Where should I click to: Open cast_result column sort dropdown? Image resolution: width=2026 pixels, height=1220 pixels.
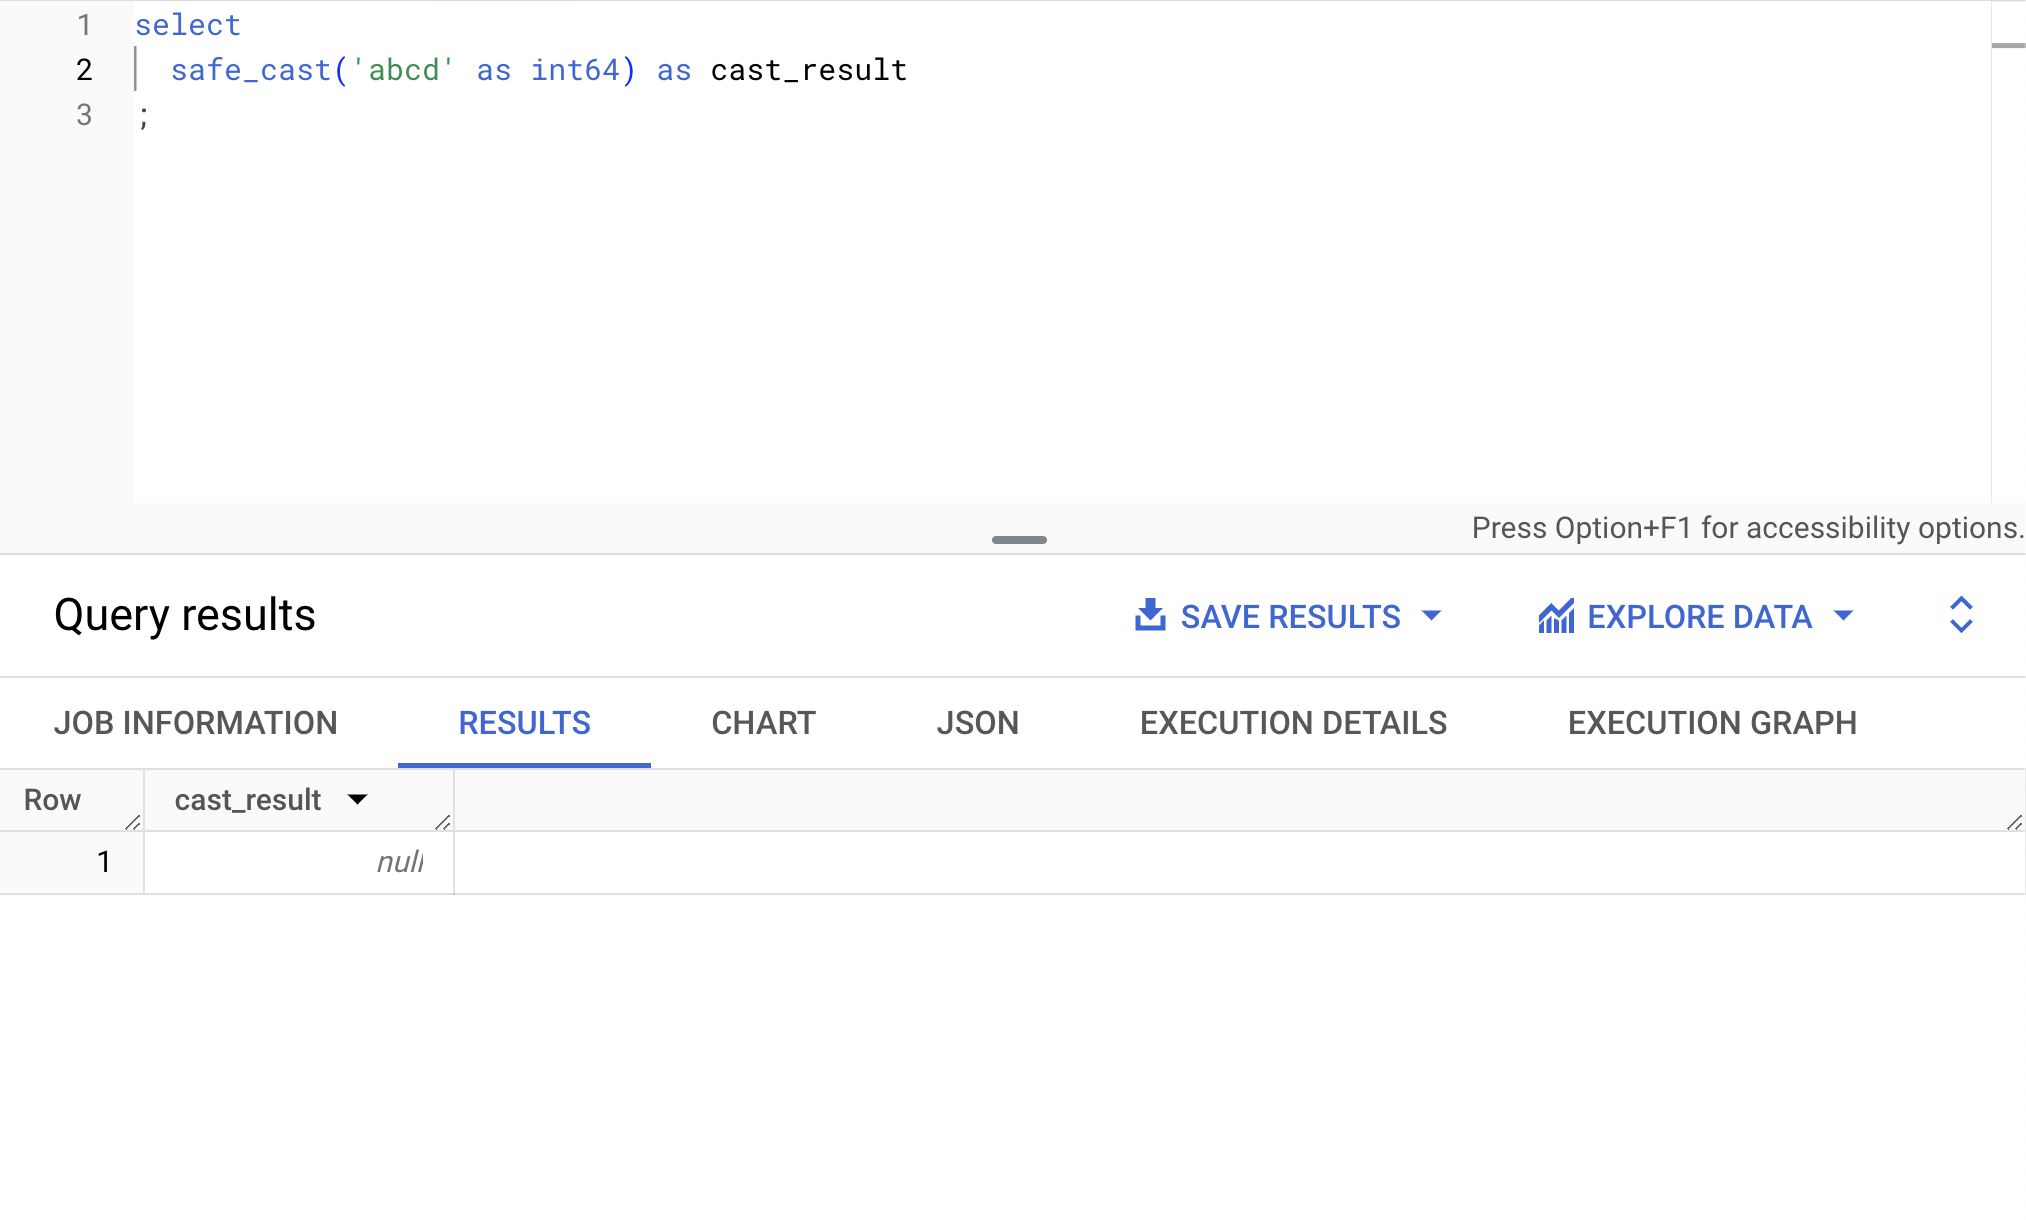click(357, 800)
